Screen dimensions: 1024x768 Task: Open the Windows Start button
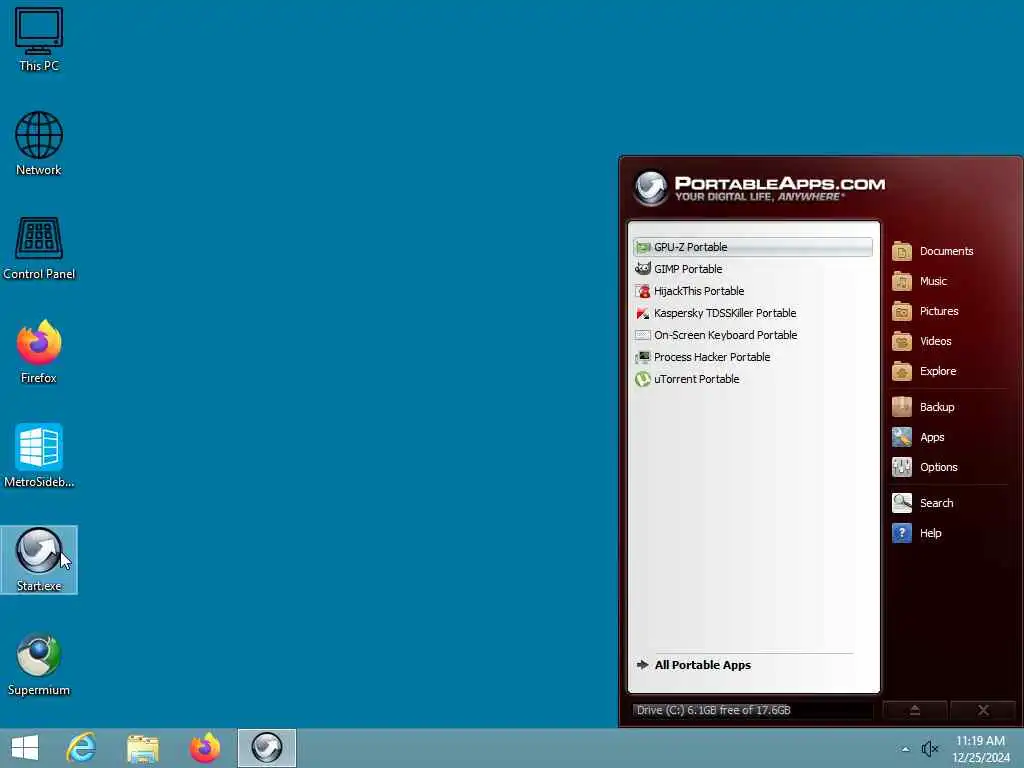(x=25, y=748)
